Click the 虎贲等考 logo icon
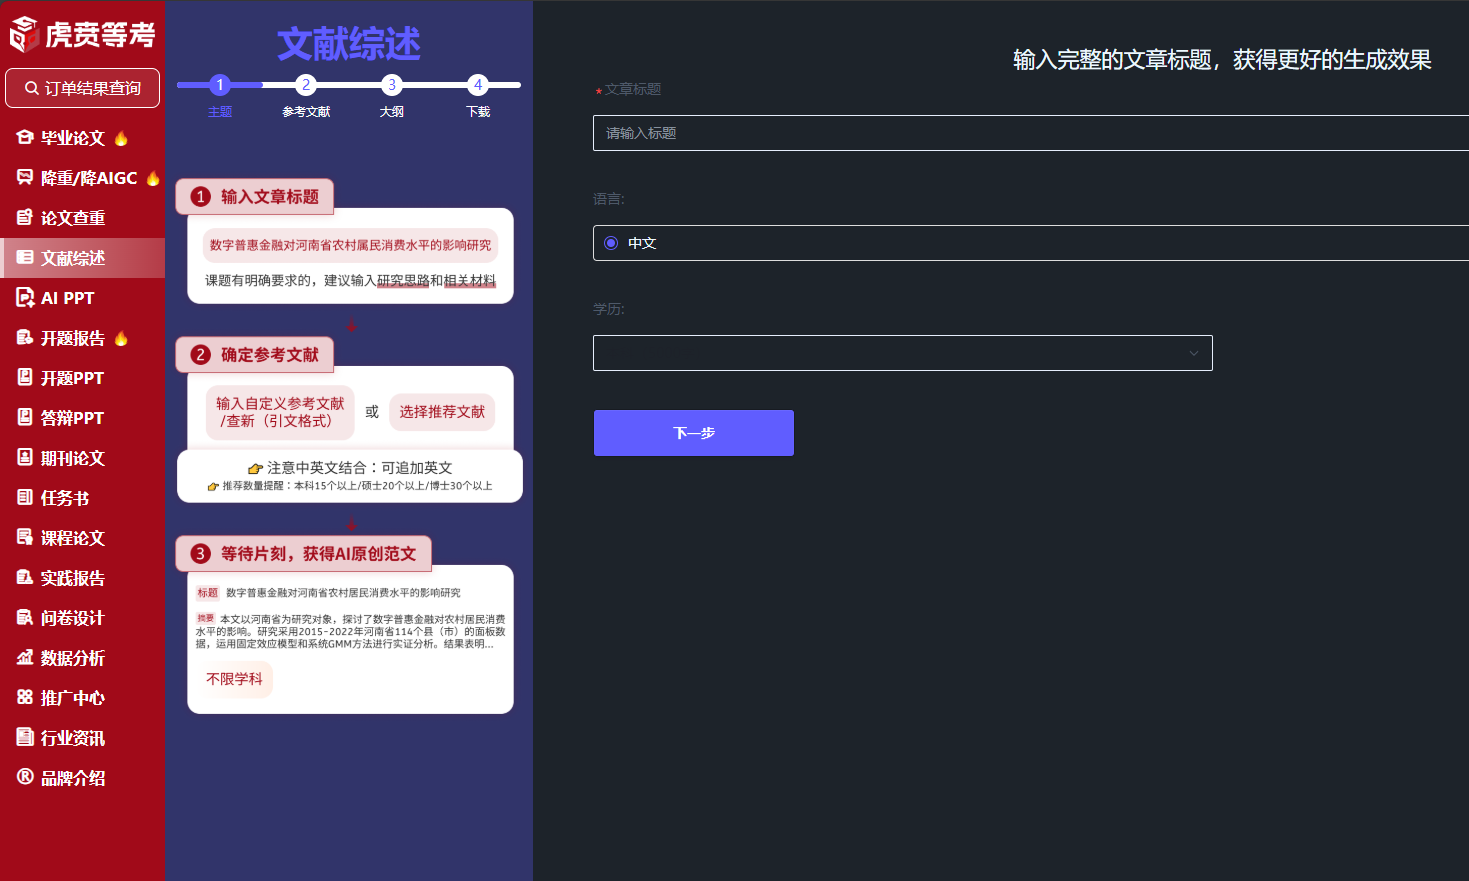 coord(24,34)
